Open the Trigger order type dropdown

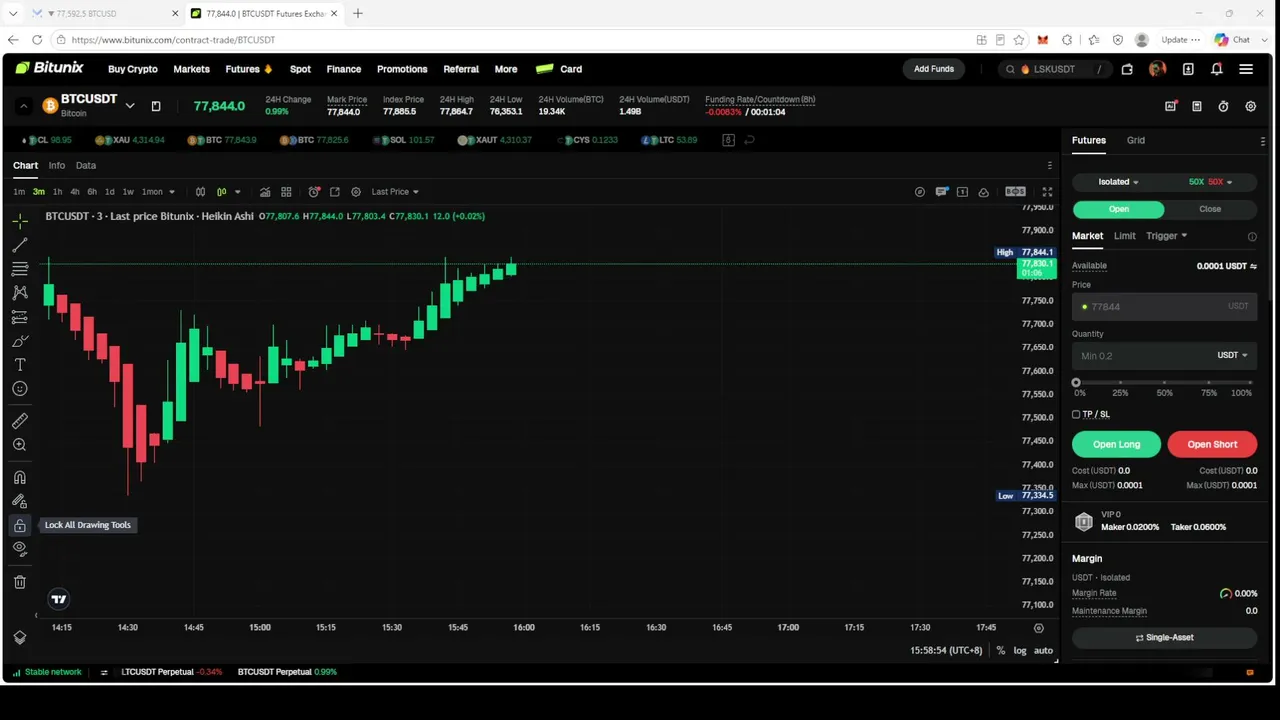click(1166, 236)
